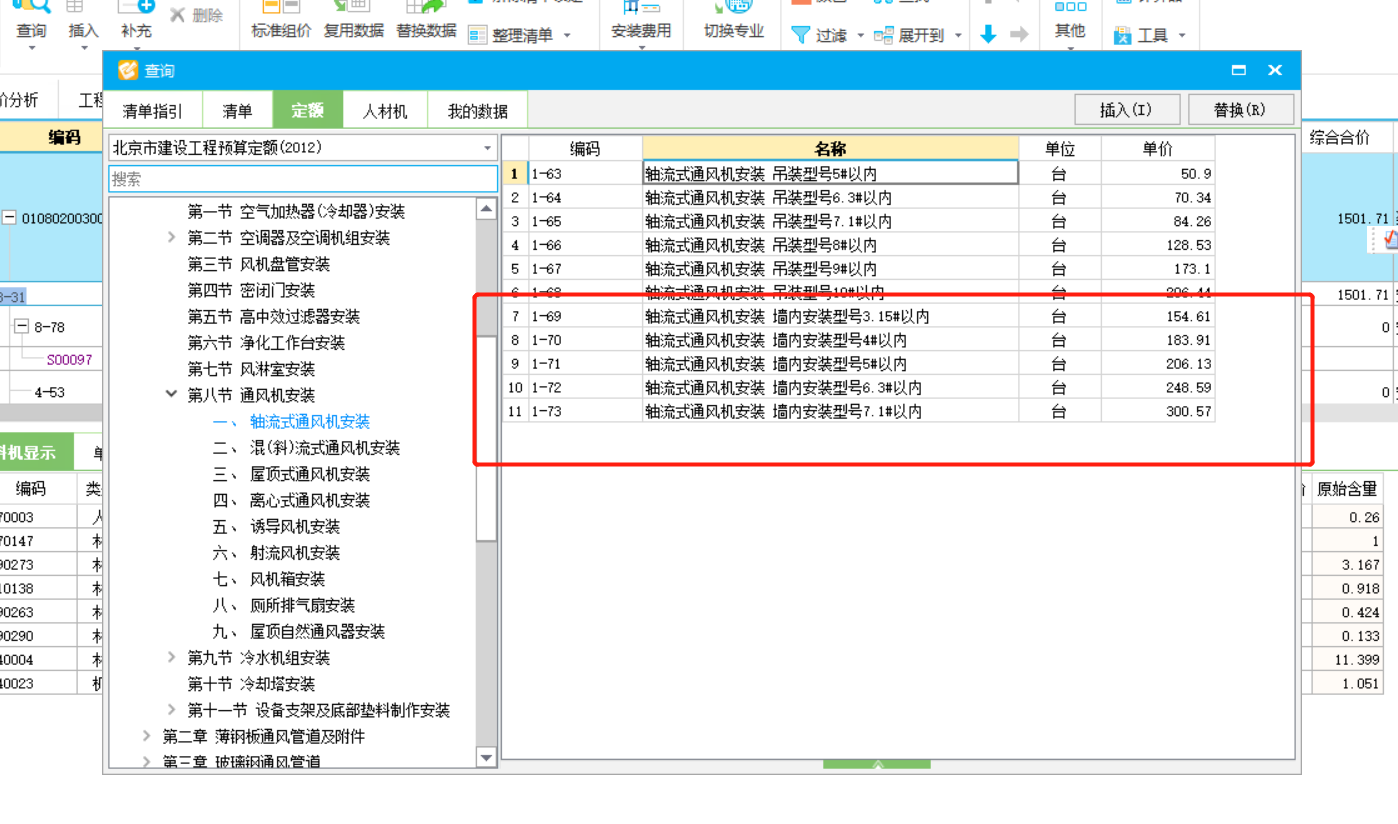Image resolution: width=1398 pixels, height=824 pixels.
Task: Open 安装费用 in the toolbar
Action: point(641,24)
